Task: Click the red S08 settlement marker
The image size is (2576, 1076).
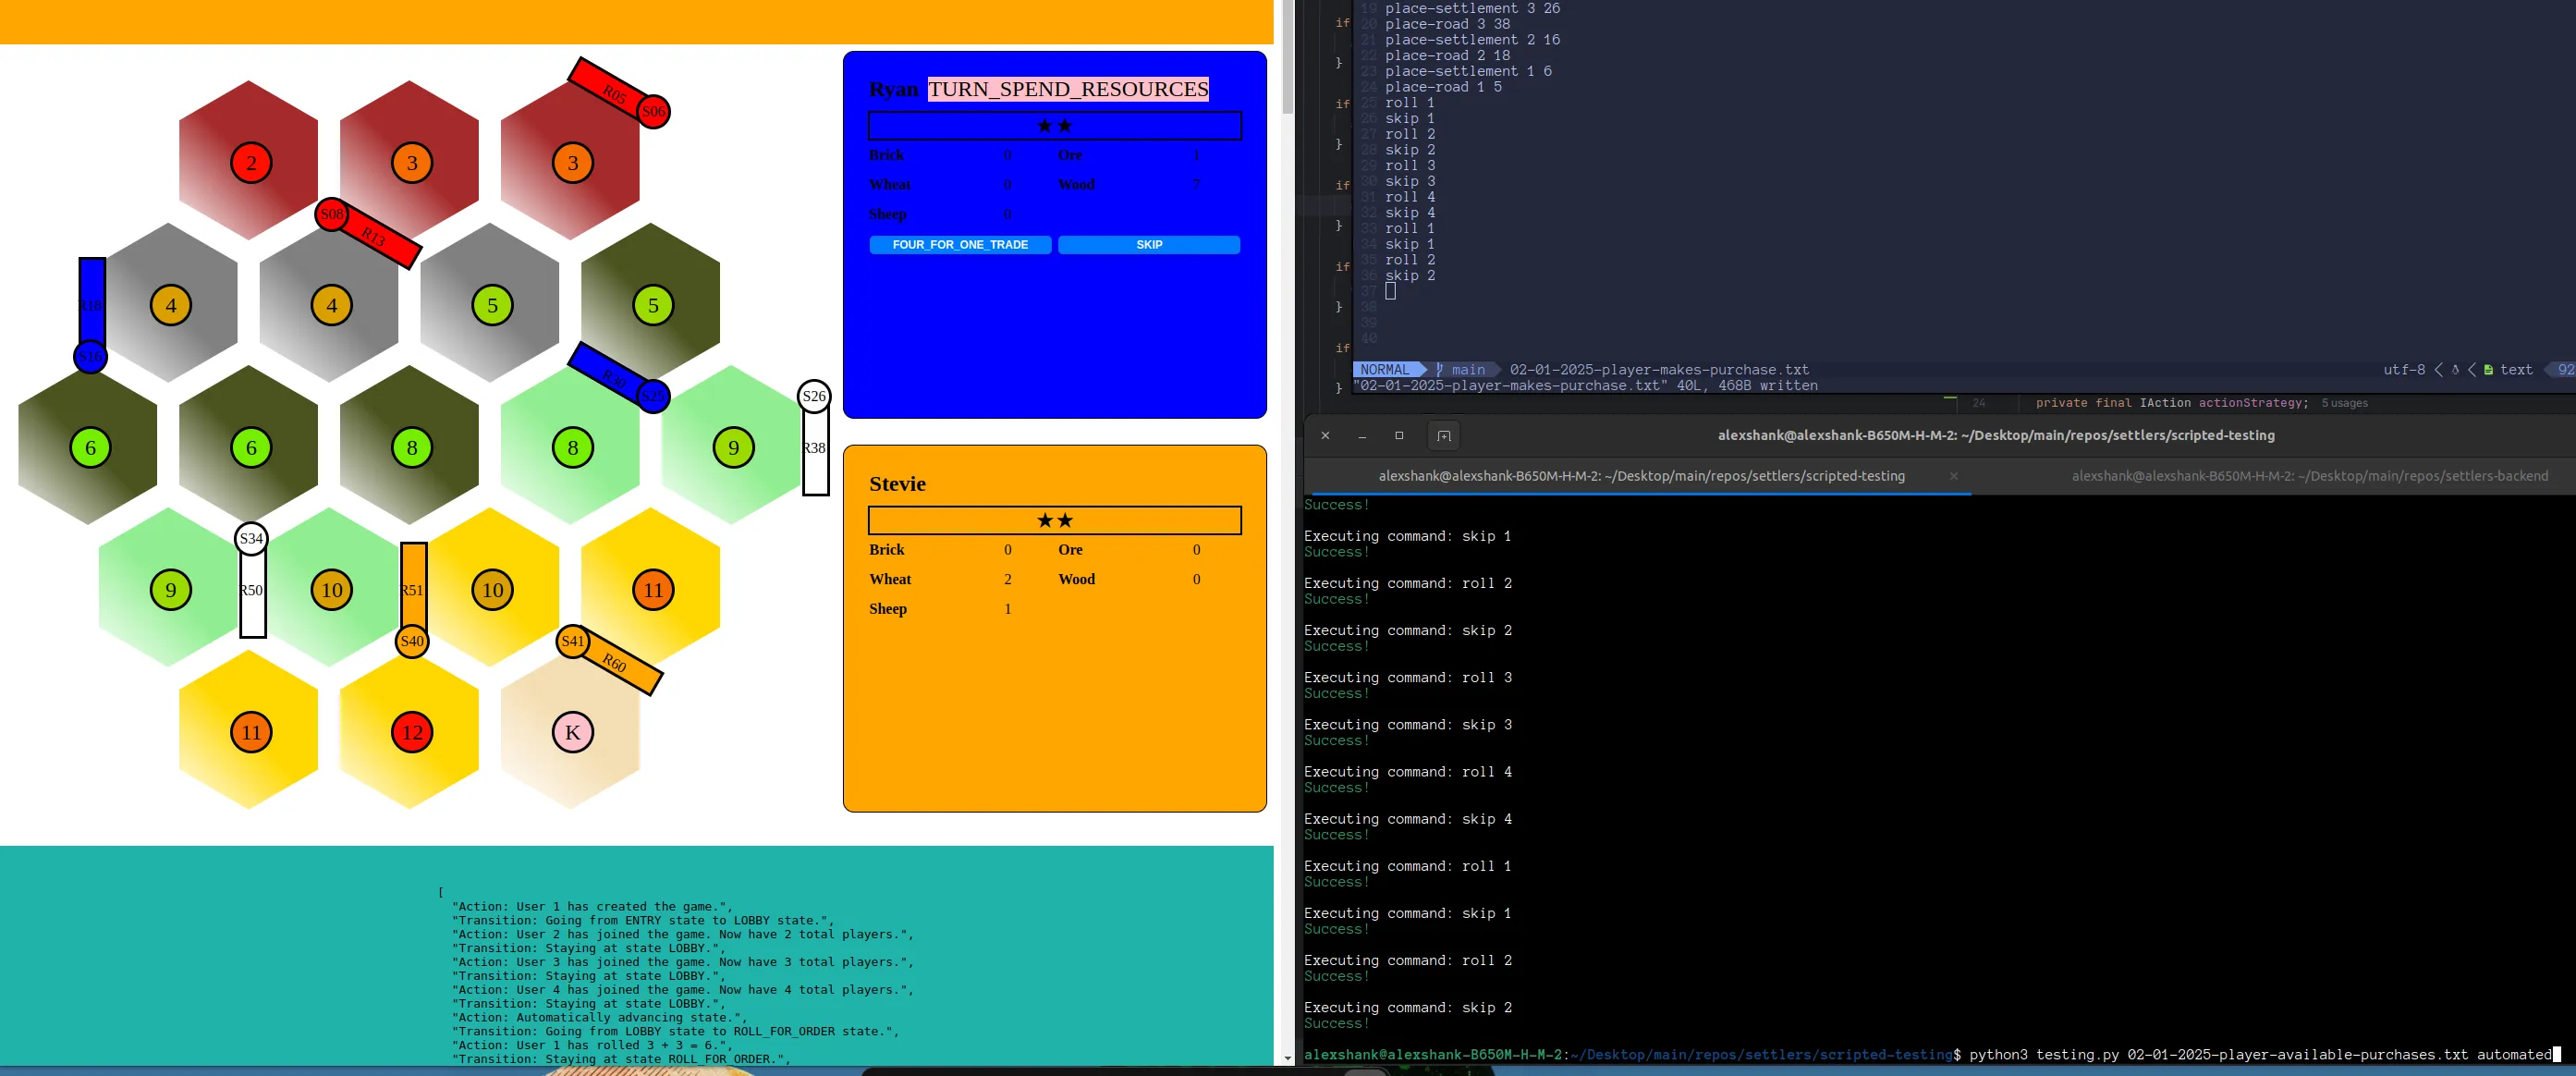Action: click(x=332, y=214)
